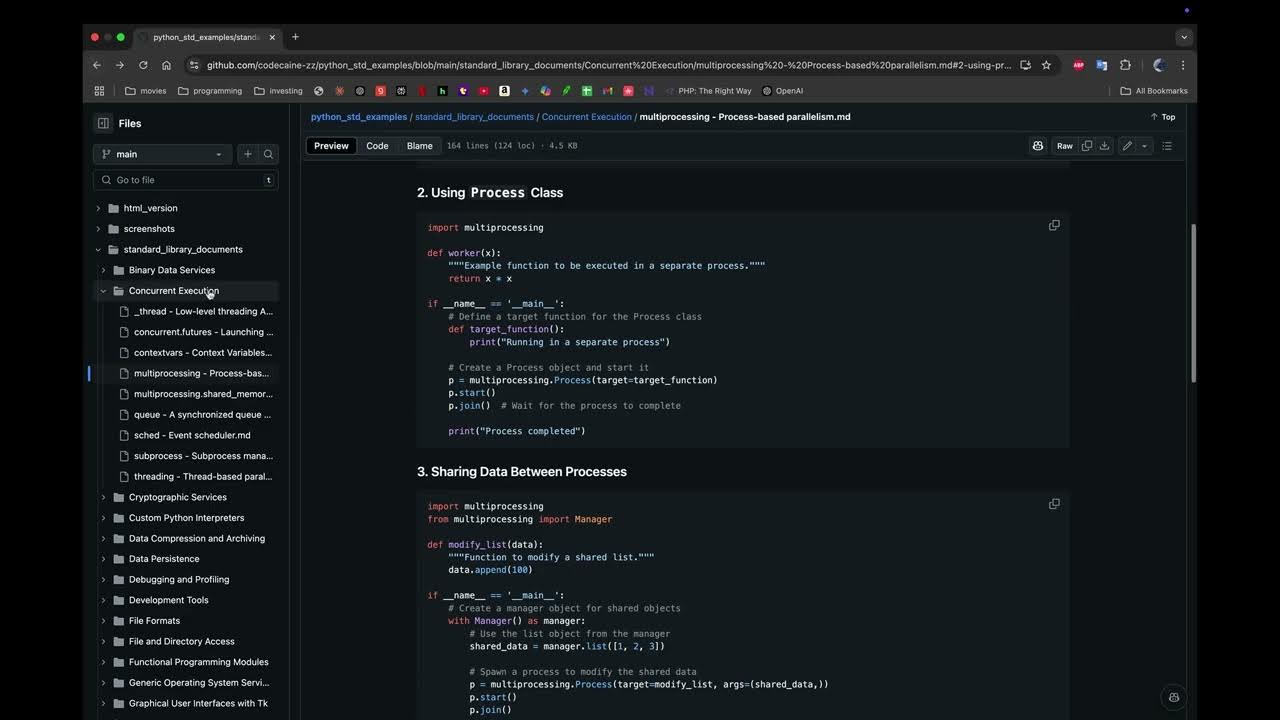1280x720 pixels.
Task: Select Functional Programming Modules folder
Action: pos(199,662)
